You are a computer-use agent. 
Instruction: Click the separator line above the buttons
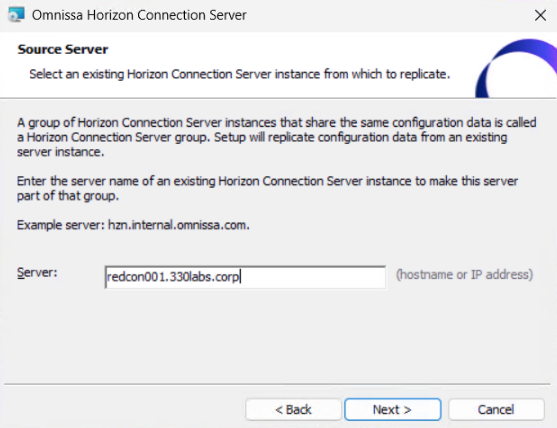(x=277, y=384)
